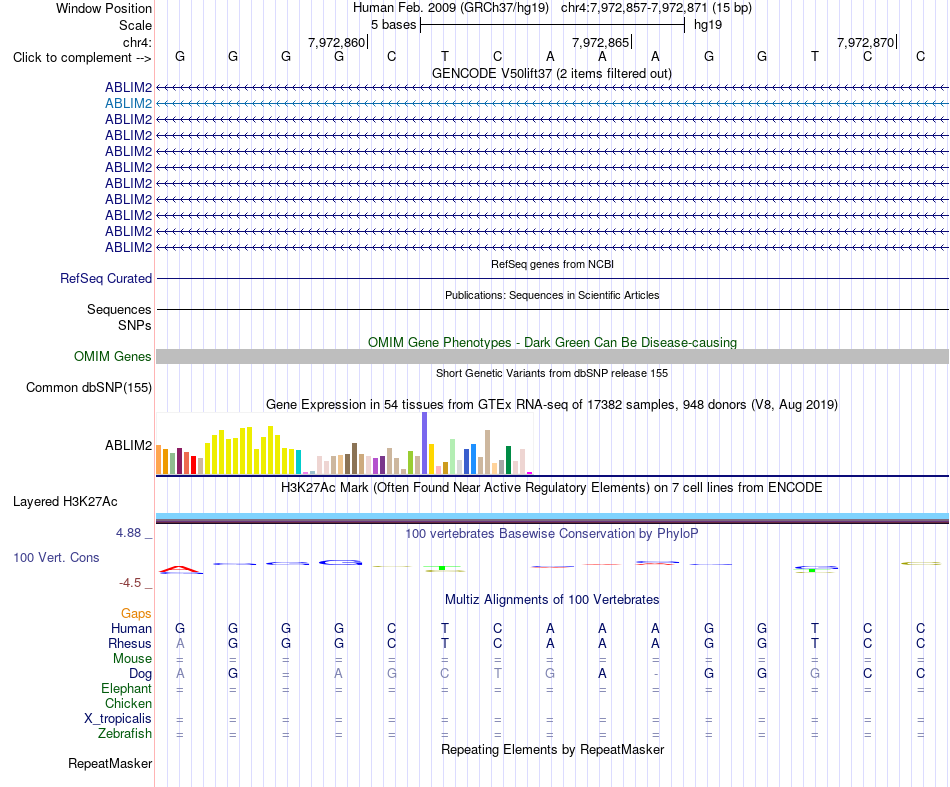Click the dark green bar in GTEx chart
Screen dimensions: 950x787
point(508,460)
